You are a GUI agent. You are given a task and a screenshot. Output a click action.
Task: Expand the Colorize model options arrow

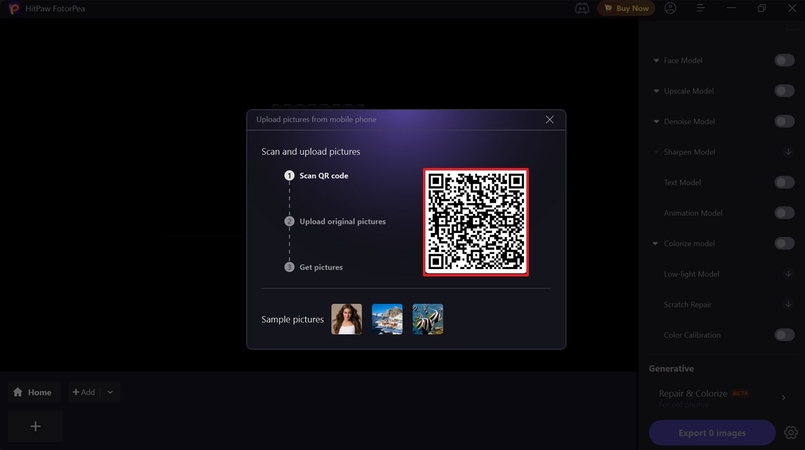point(656,243)
